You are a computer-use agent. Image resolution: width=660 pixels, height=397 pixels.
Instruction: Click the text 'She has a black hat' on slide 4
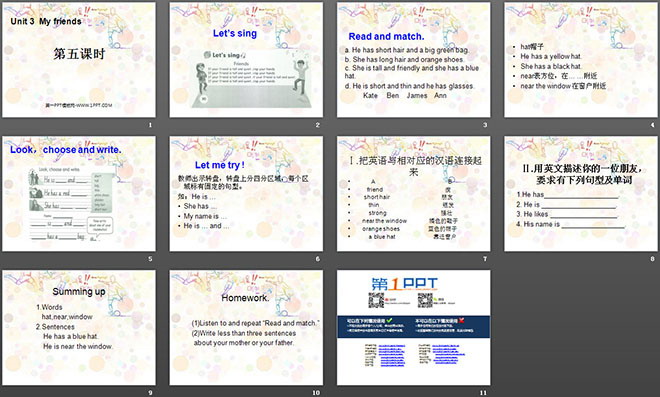click(x=551, y=66)
